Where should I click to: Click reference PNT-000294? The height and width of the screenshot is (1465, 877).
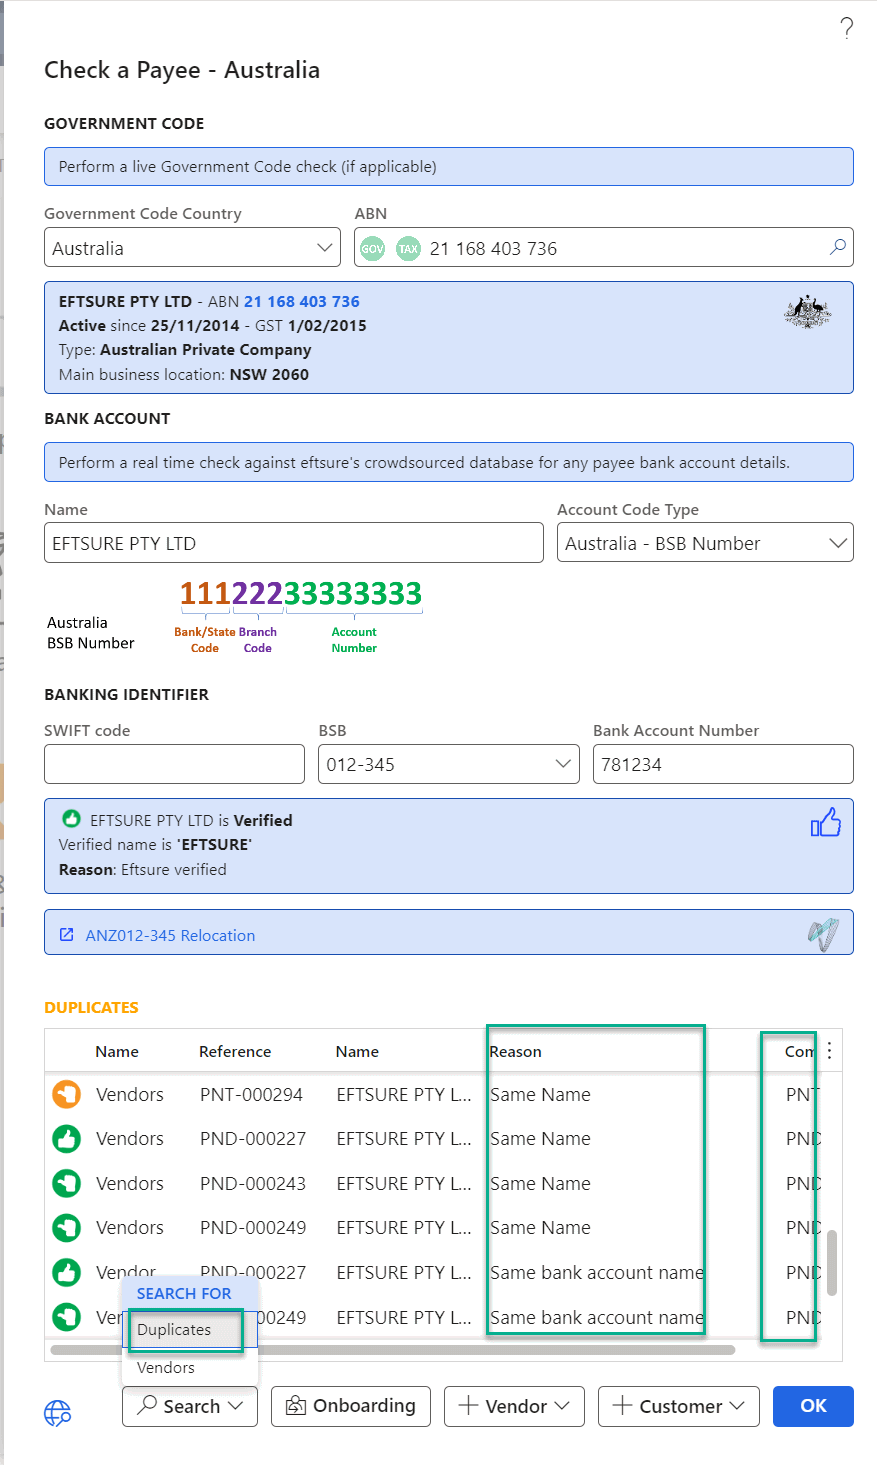(x=251, y=1094)
